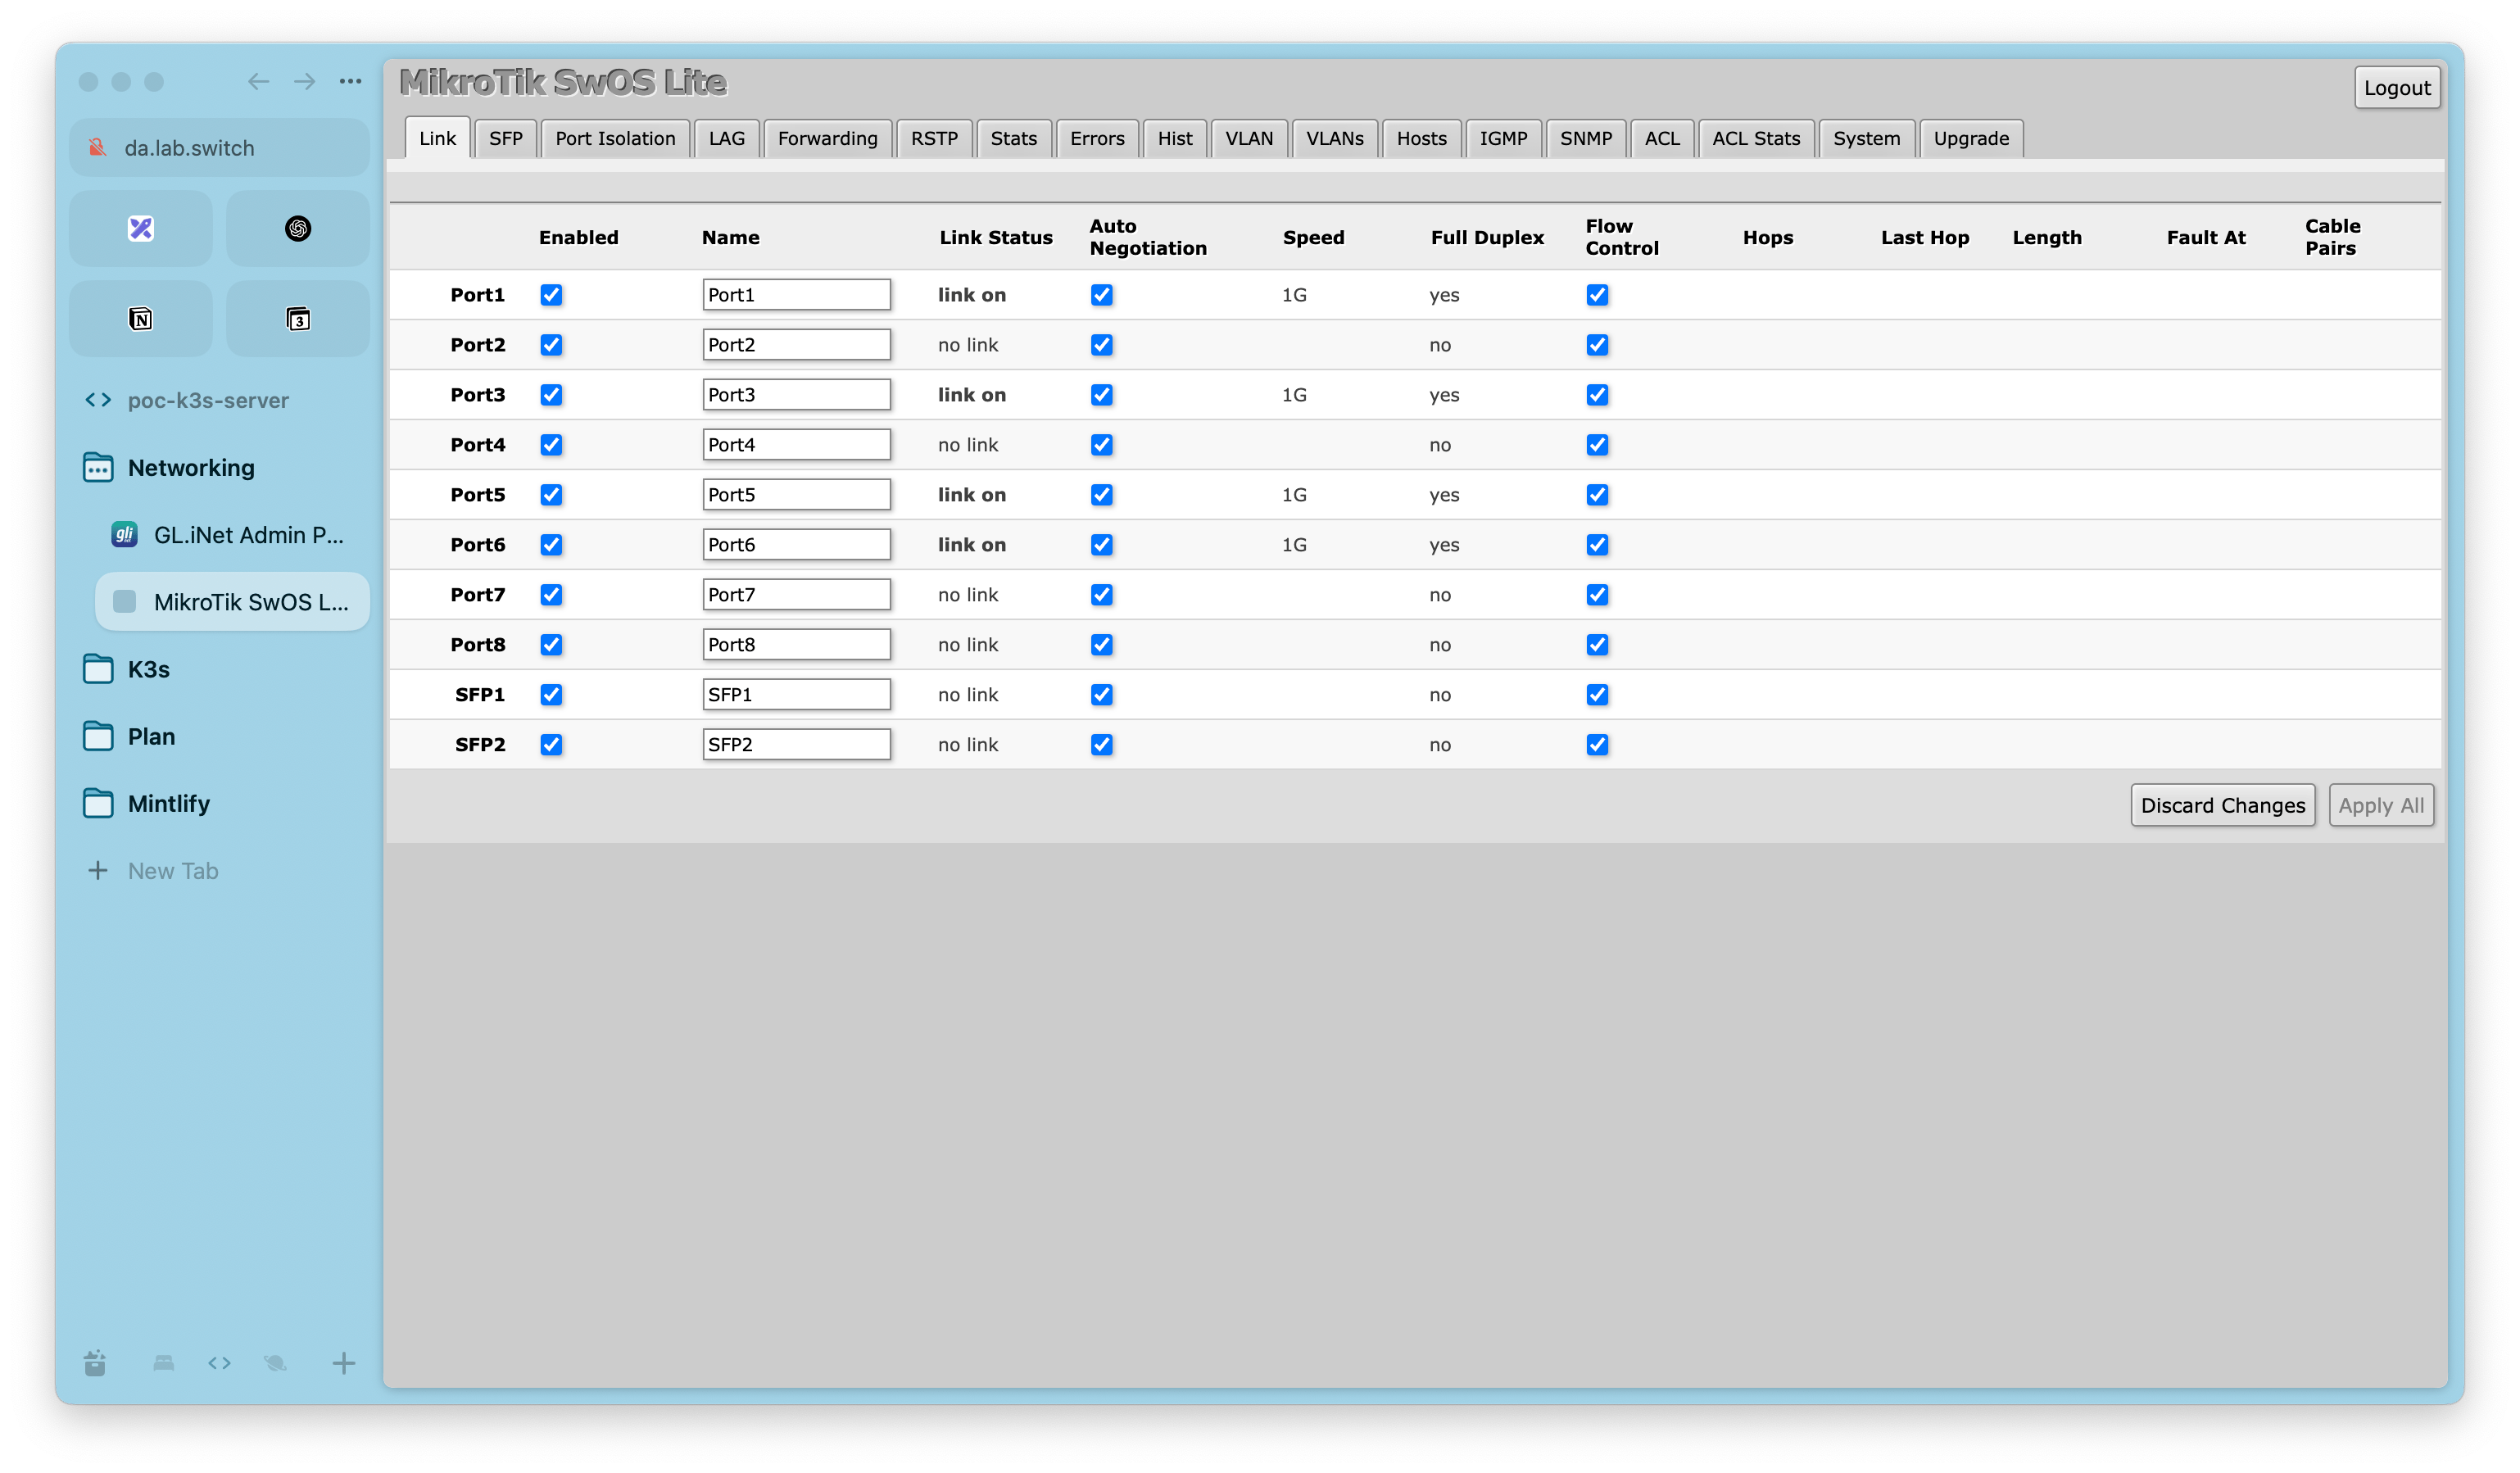Screen dimensions: 2520x1473
Task: Disable Flow Control on SFP1
Action: 1597,695
